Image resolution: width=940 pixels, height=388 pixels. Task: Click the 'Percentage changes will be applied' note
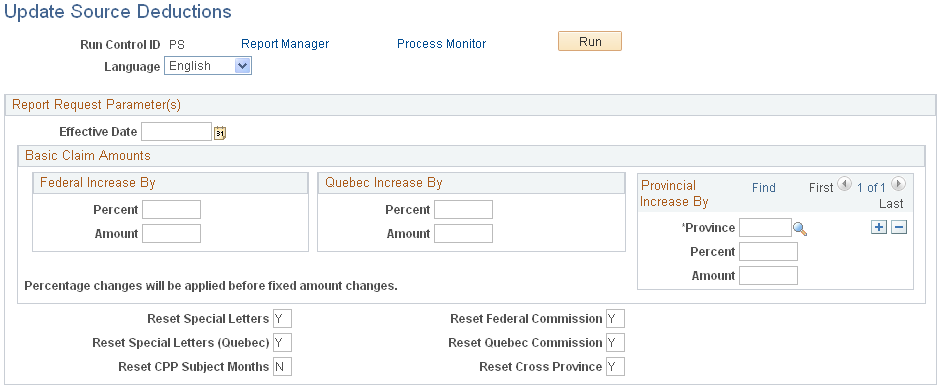tap(211, 286)
